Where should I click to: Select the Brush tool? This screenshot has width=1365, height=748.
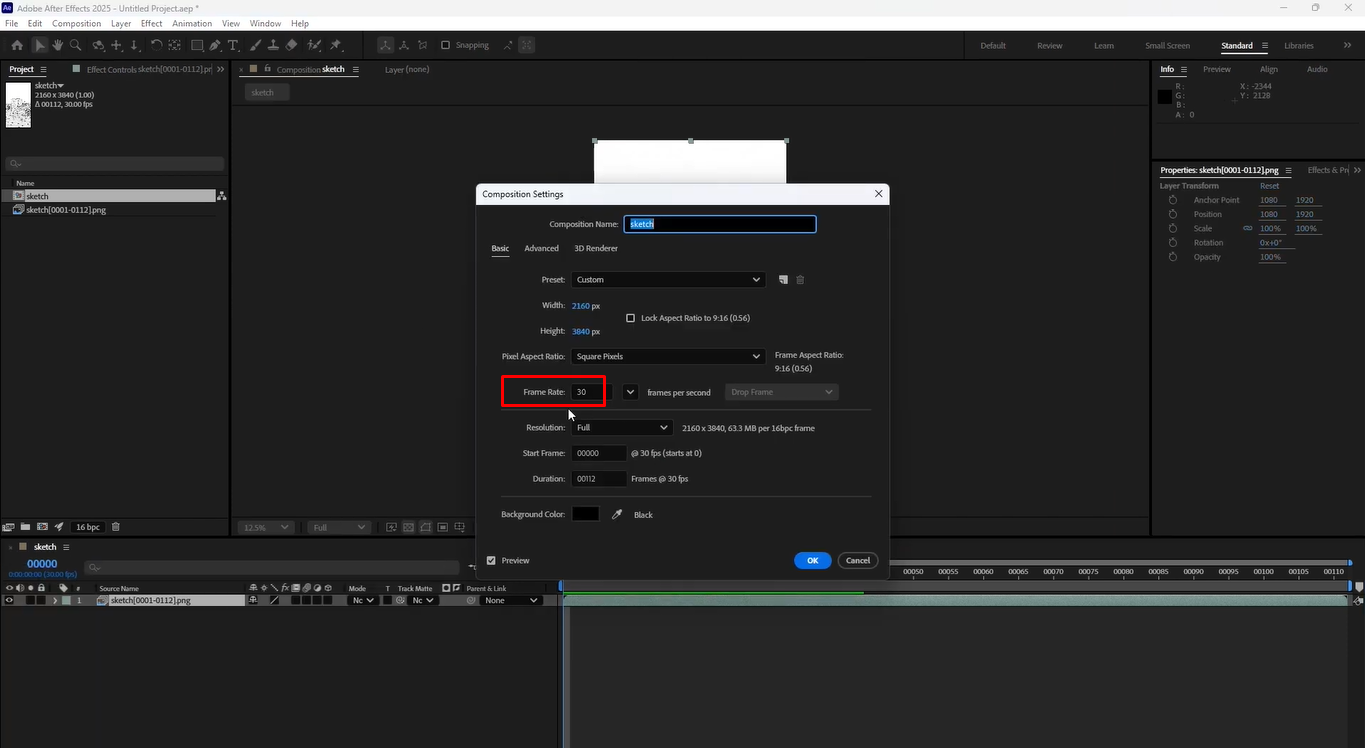tap(256, 45)
